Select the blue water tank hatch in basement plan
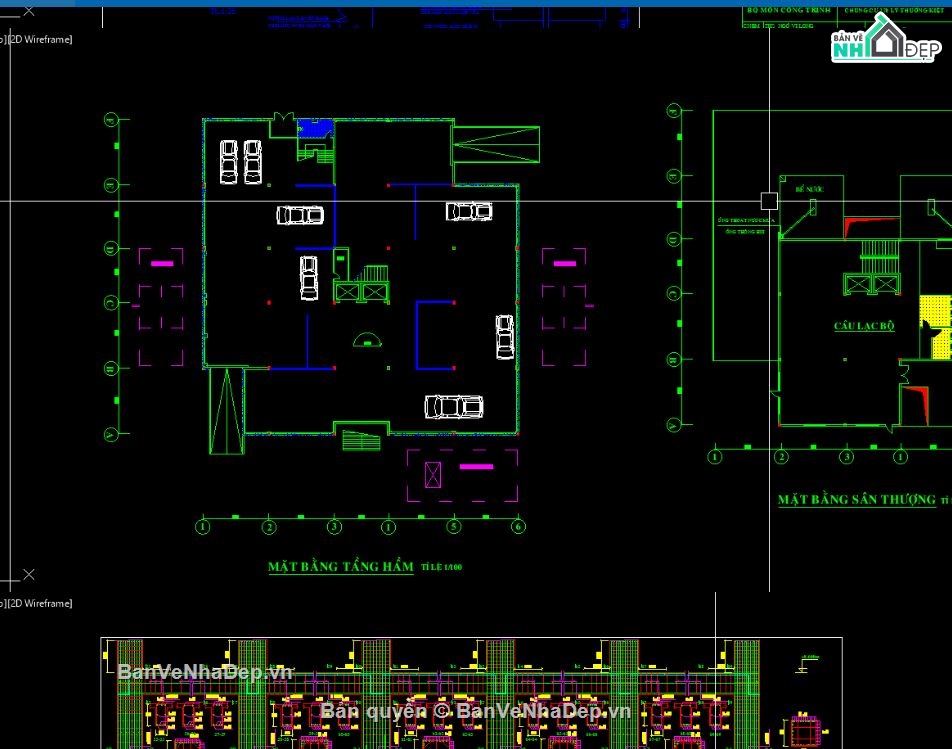Viewport: 952px width, 749px height. pyautogui.click(x=318, y=128)
